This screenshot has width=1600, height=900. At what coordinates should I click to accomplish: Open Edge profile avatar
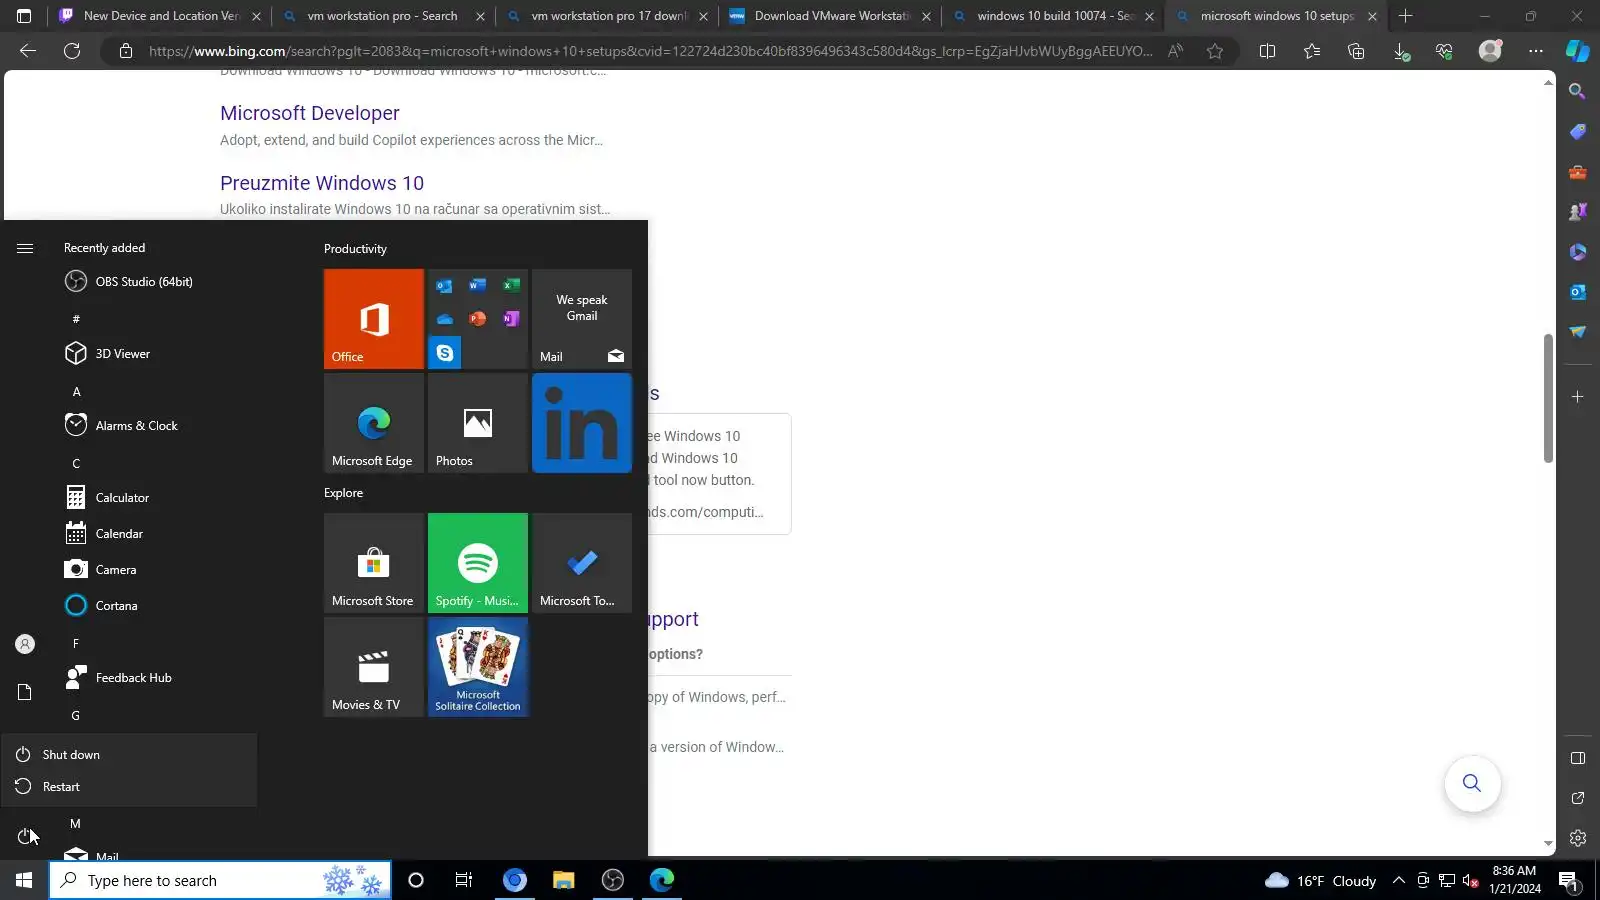click(x=1490, y=51)
